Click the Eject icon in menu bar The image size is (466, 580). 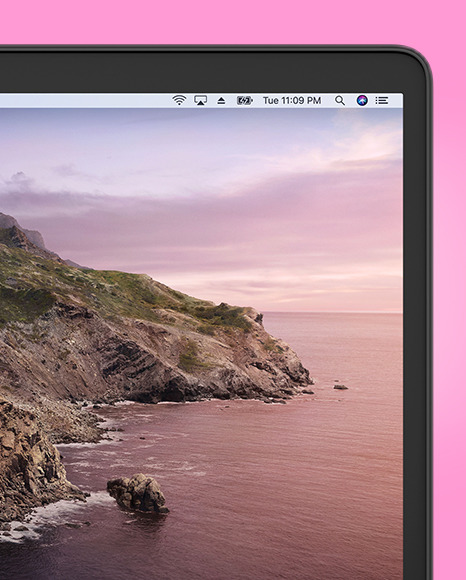tap(221, 101)
